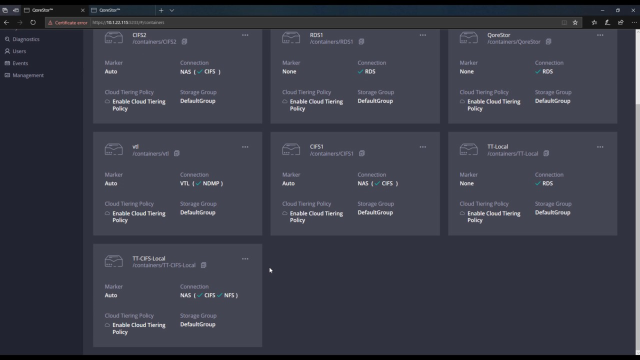
Task: Copy the /containers/RDS1 path
Action: click(x=362, y=42)
